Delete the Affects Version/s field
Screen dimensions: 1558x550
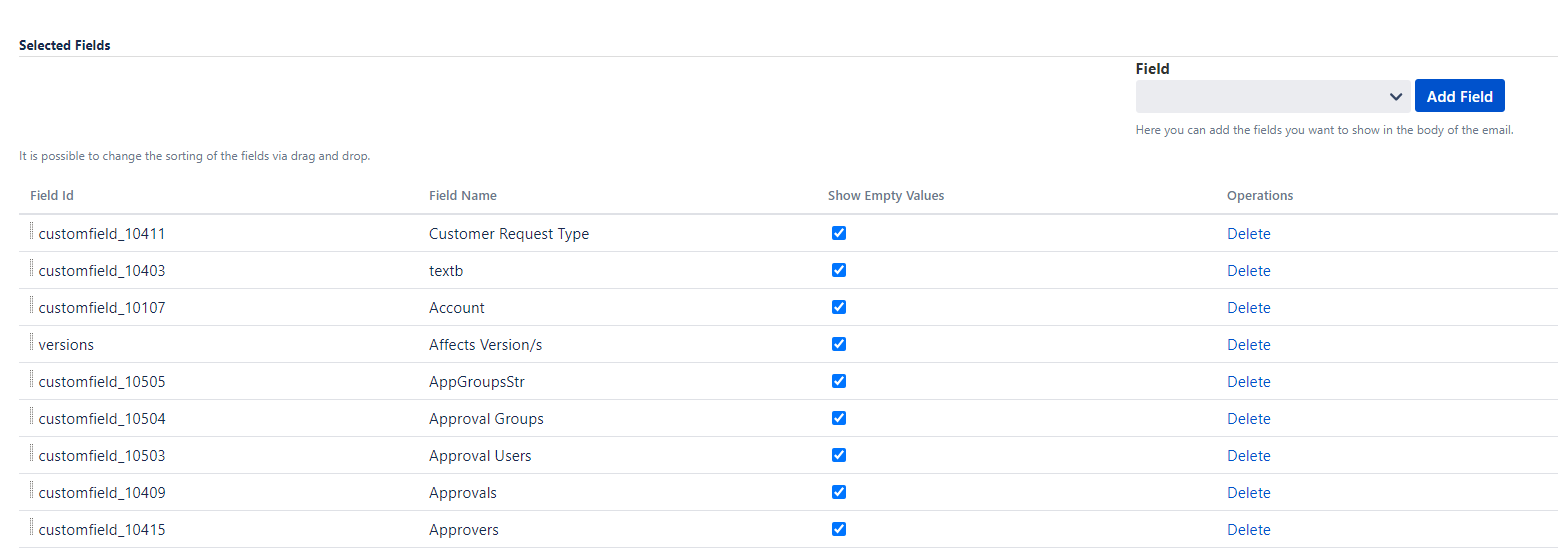tap(1248, 345)
